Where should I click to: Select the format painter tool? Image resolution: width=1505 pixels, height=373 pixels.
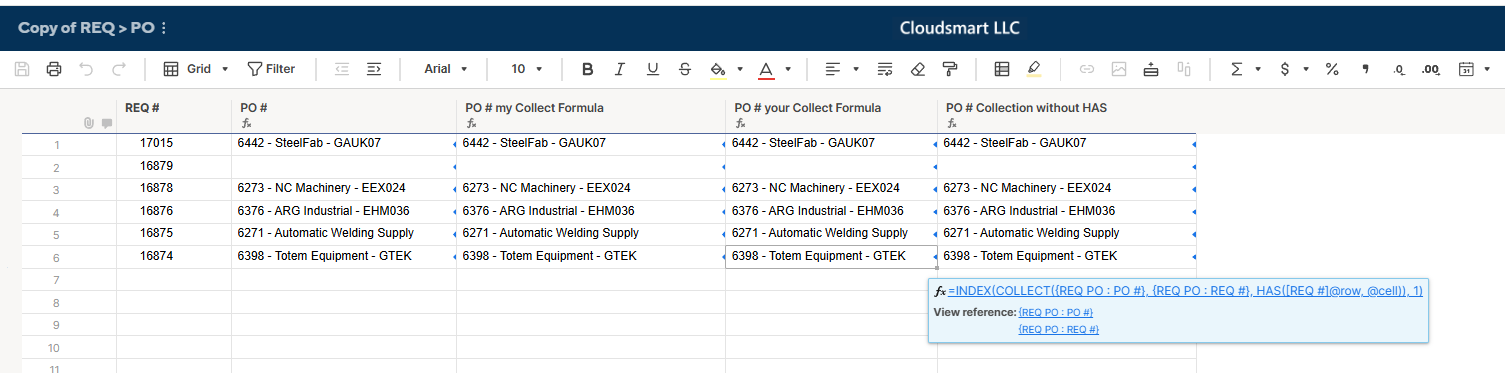(950, 69)
